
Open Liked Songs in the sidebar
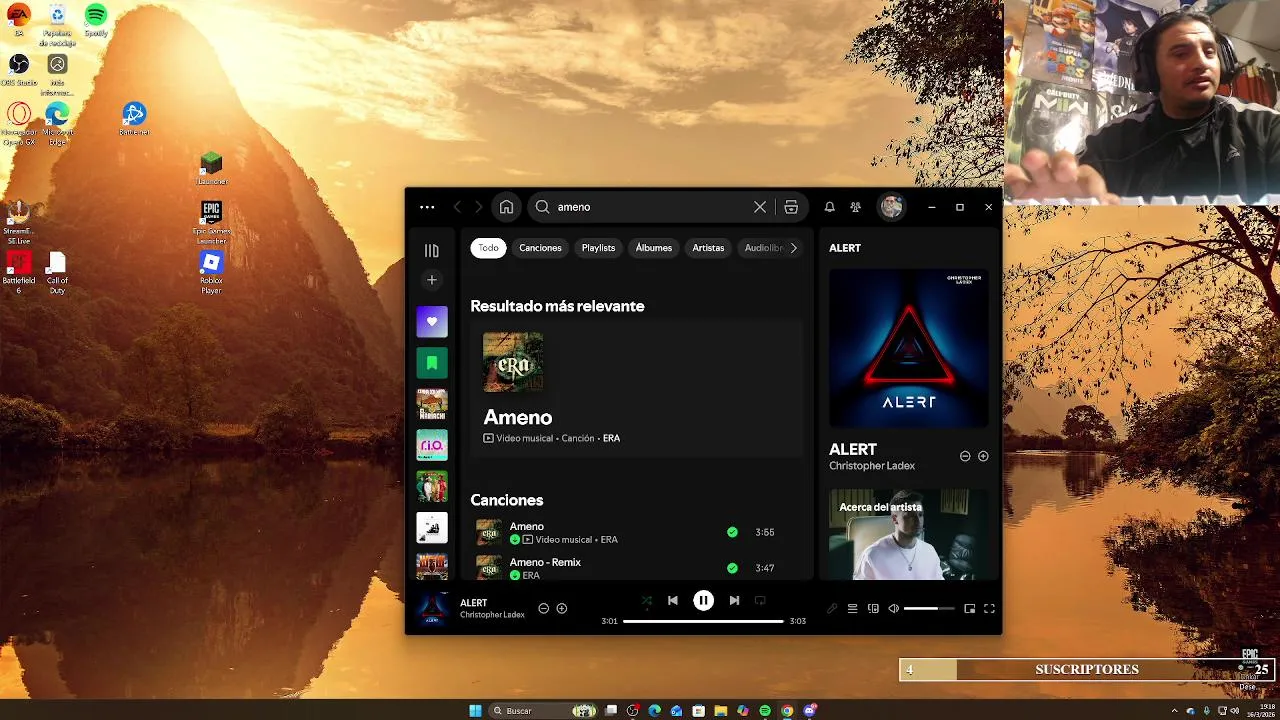[432, 321]
